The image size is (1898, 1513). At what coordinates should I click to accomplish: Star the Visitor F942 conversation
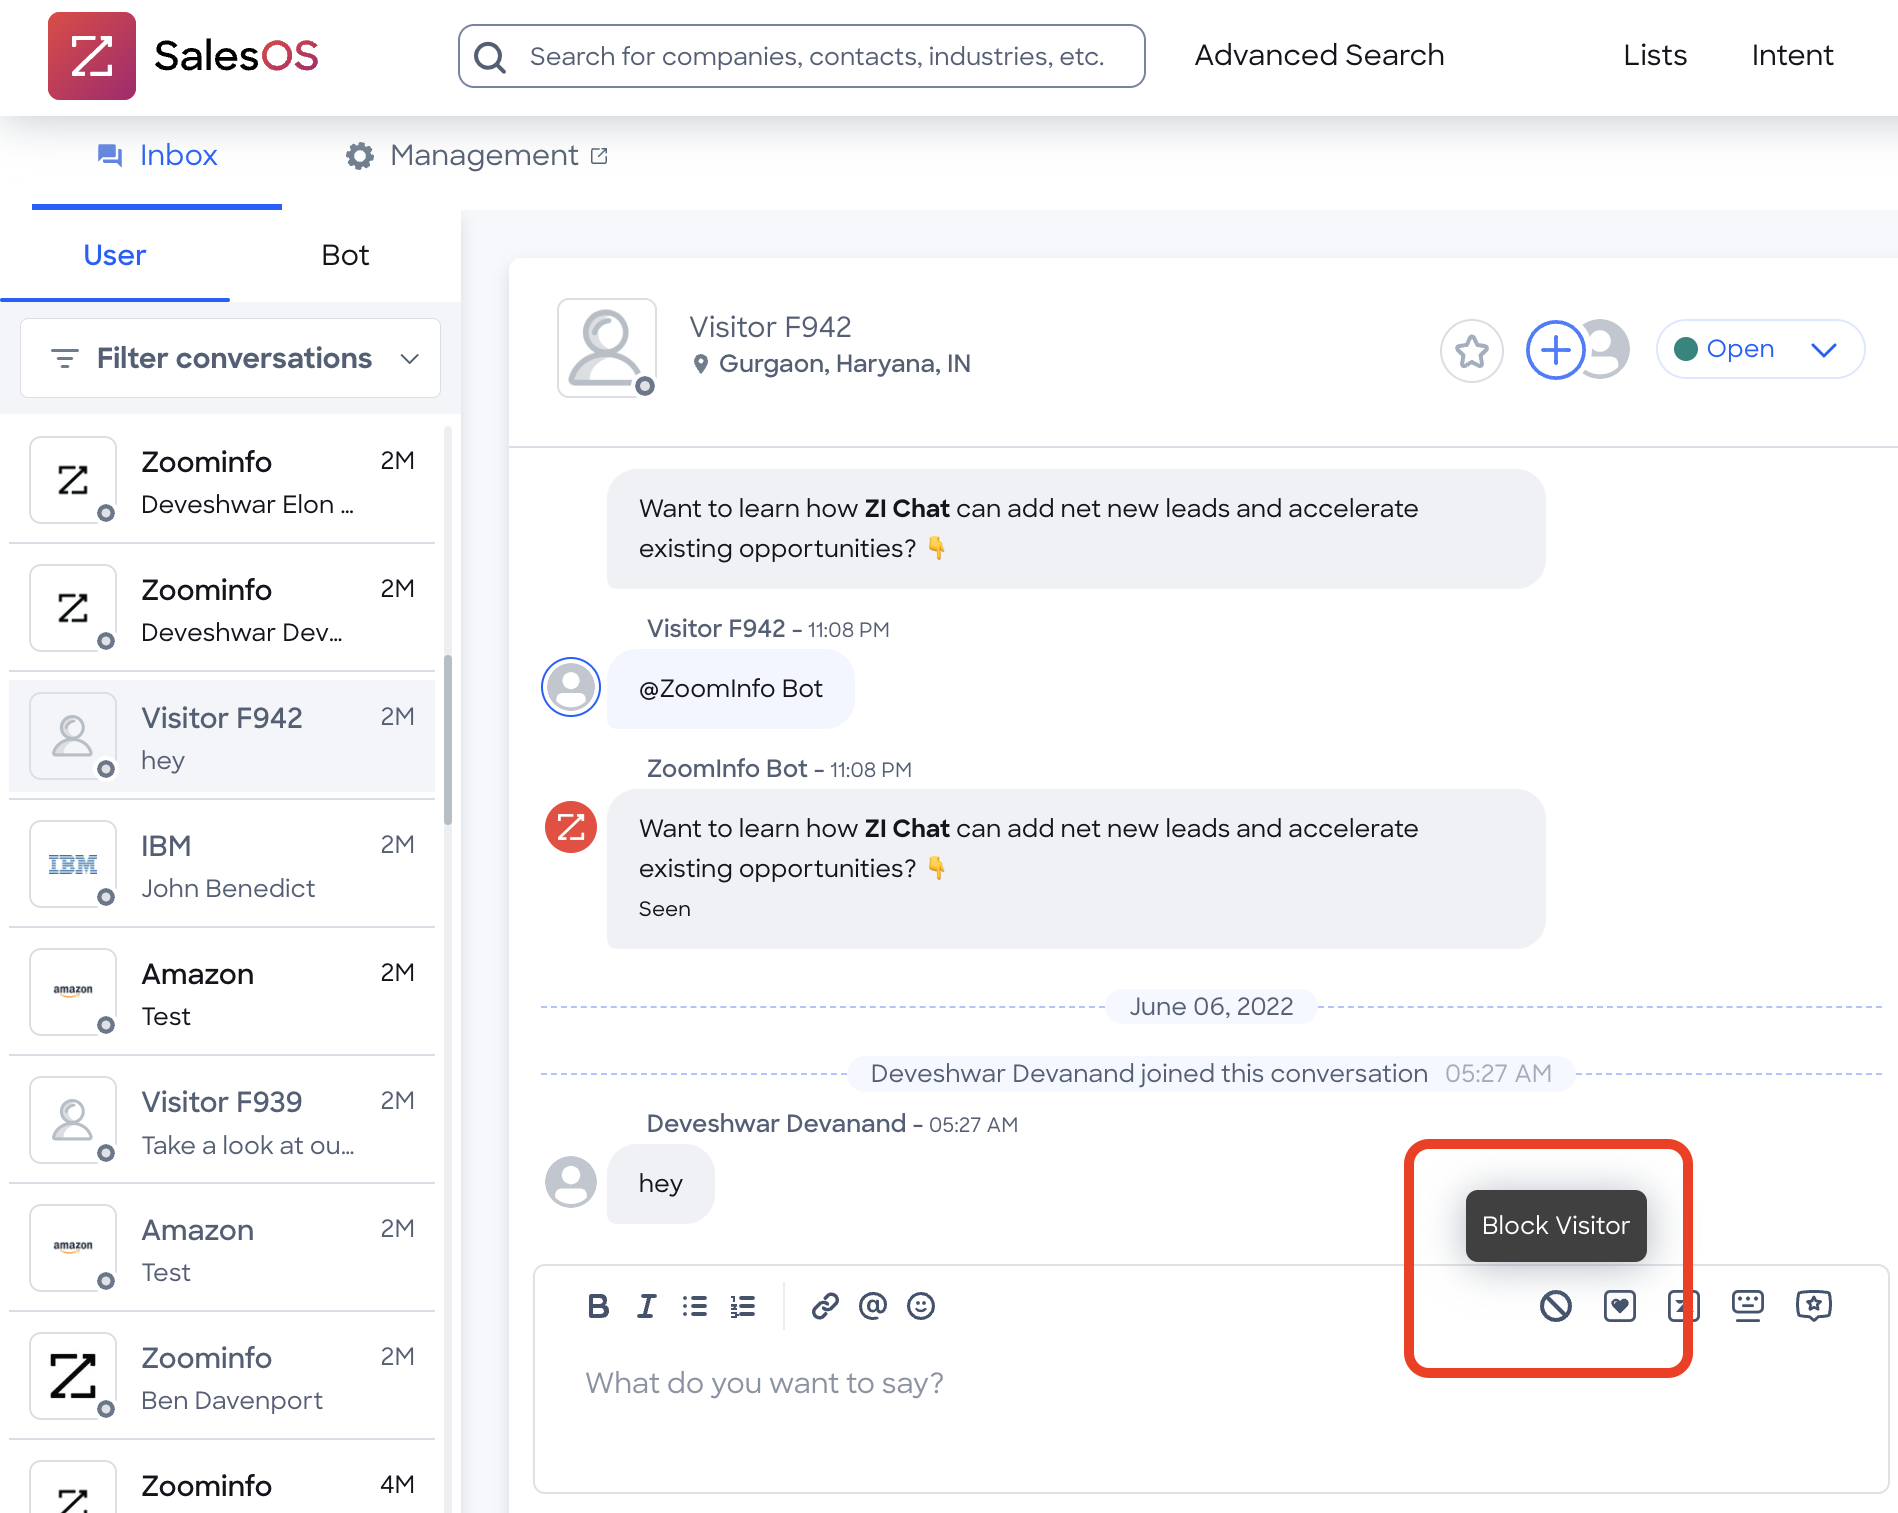[x=1471, y=351]
